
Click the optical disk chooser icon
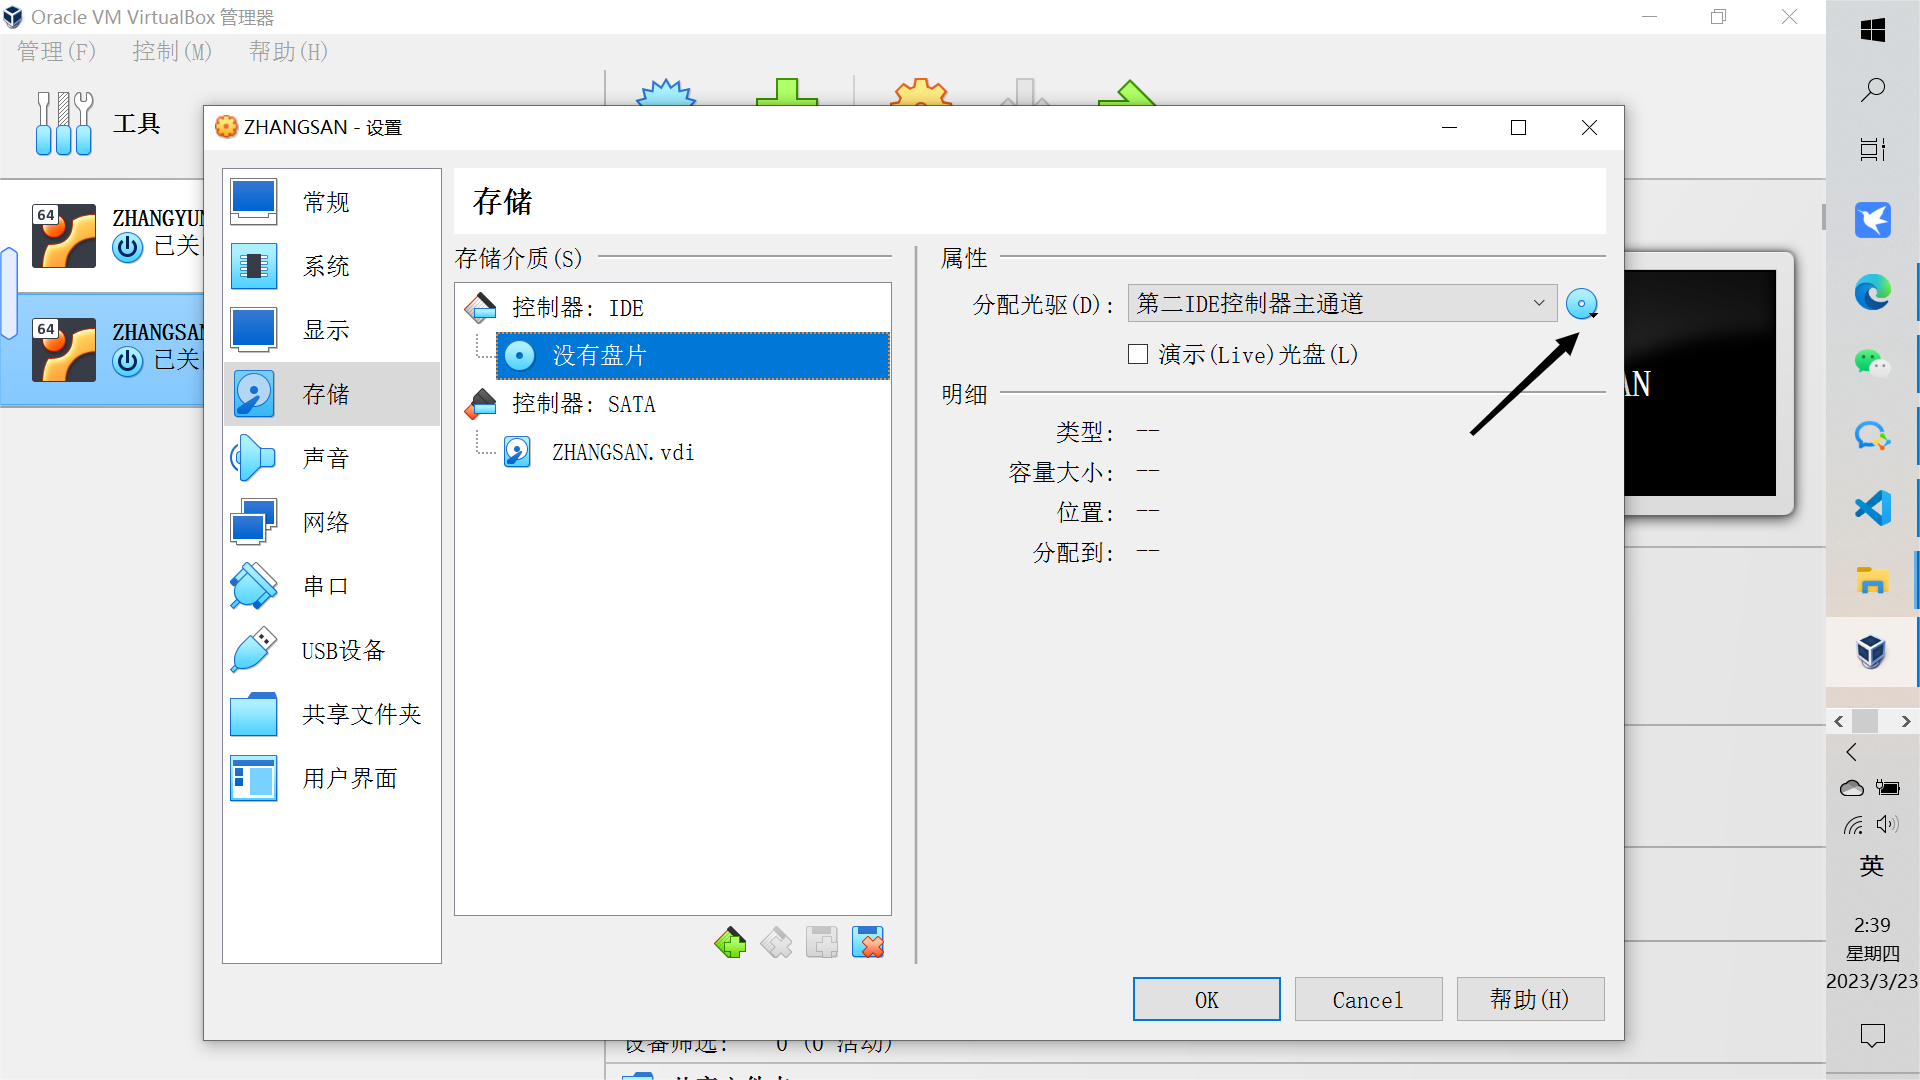pyautogui.click(x=1582, y=304)
